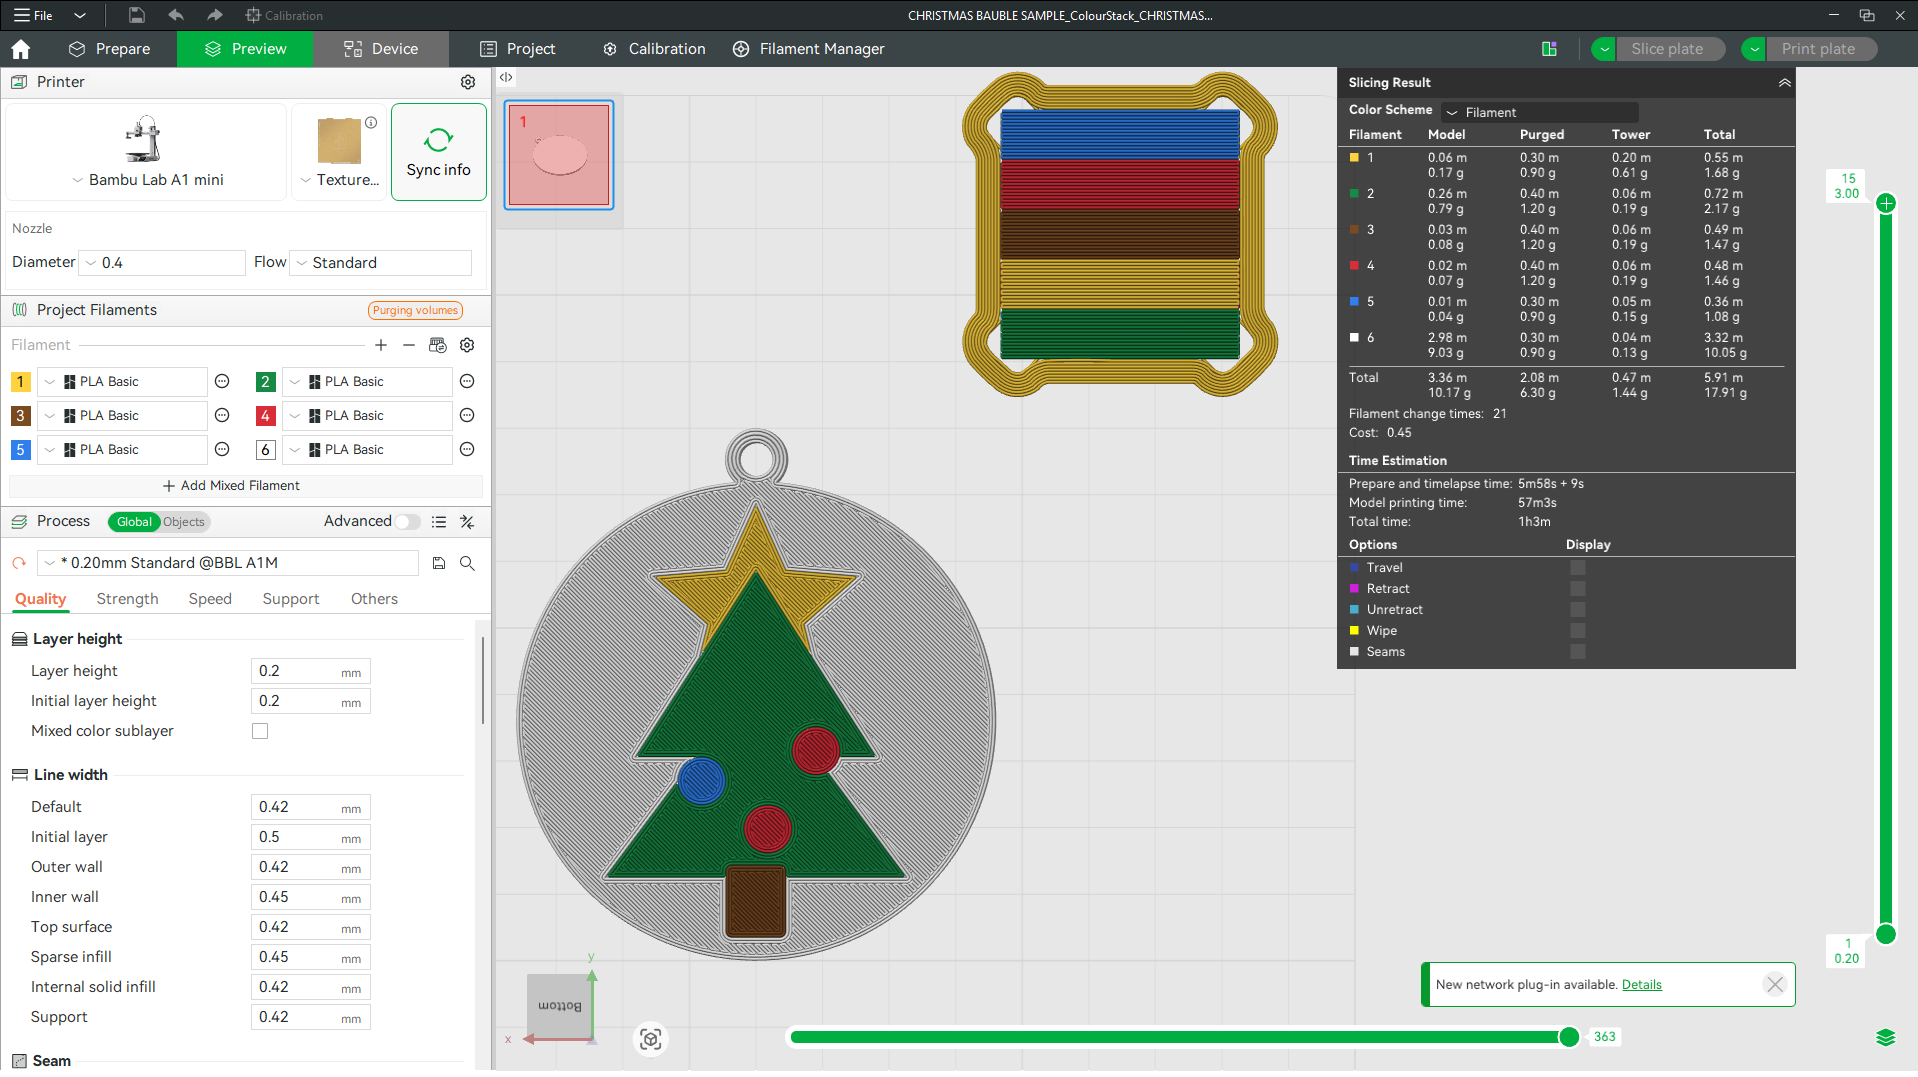1918x1077 pixels.
Task: Collapse the left sidebar toggle
Action: pyautogui.click(x=506, y=77)
